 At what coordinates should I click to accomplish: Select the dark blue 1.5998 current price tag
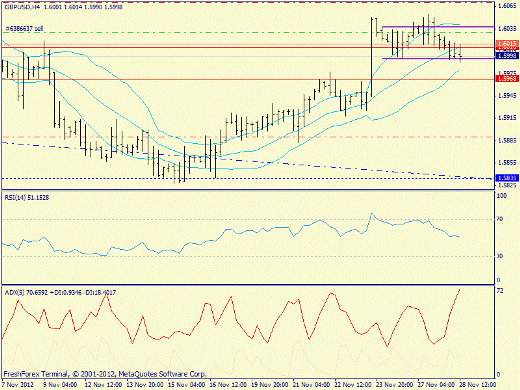[x=507, y=56]
